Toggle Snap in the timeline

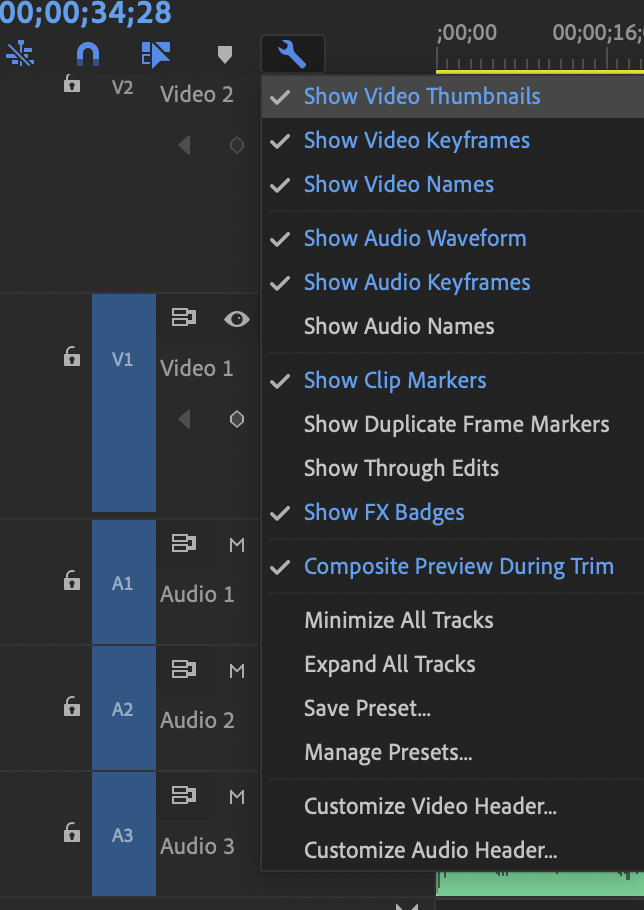click(87, 55)
